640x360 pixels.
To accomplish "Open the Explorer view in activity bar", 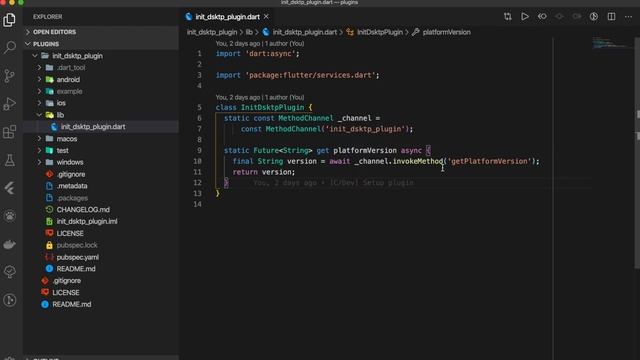I will (x=9, y=20).
